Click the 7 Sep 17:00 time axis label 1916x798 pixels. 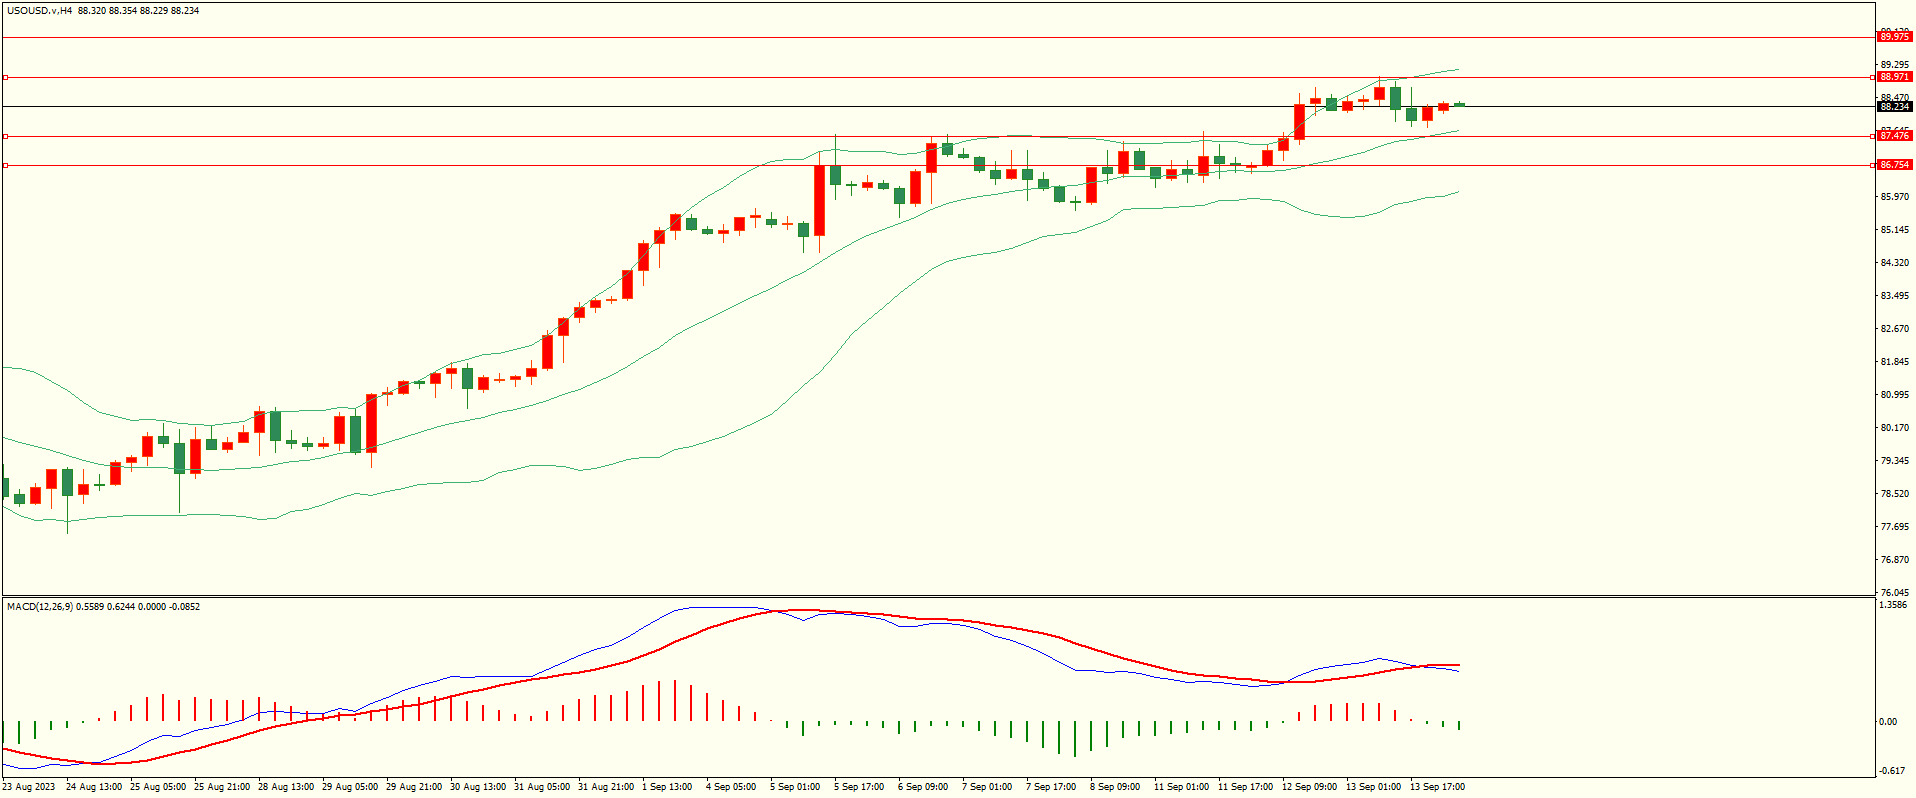(1051, 787)
